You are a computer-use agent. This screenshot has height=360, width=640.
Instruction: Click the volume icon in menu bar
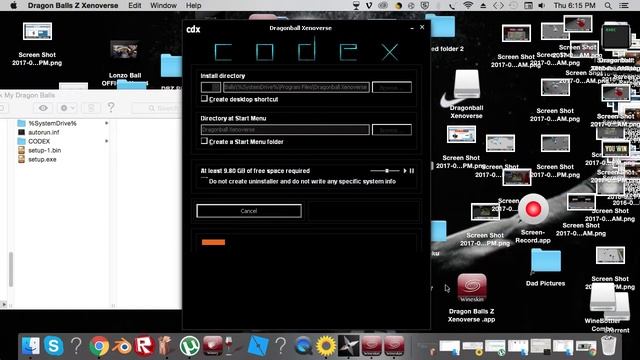pos(542,5)
